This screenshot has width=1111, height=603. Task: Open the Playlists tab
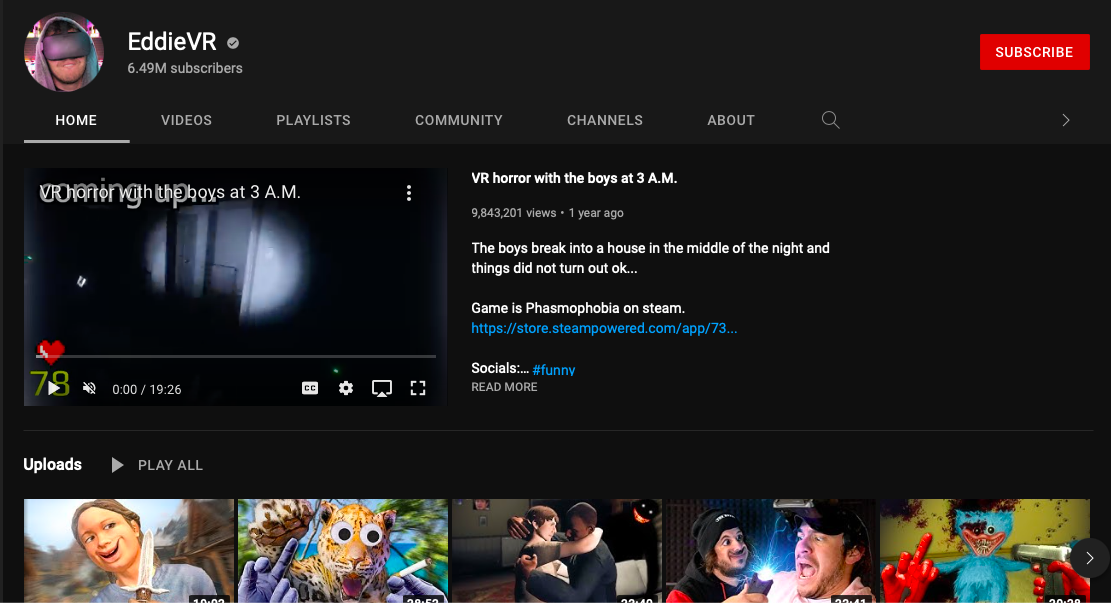click(x=313, y=120)
